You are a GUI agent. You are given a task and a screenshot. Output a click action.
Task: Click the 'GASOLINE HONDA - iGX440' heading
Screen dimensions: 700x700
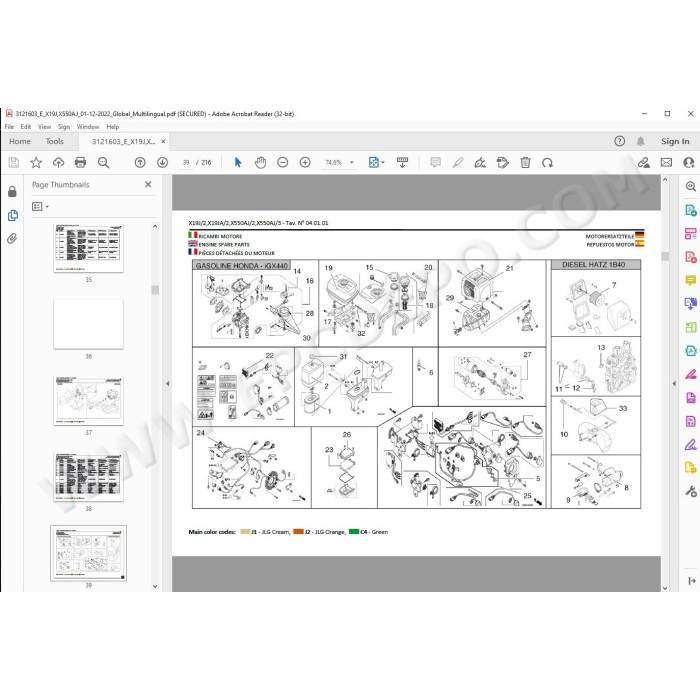[242, 266]
